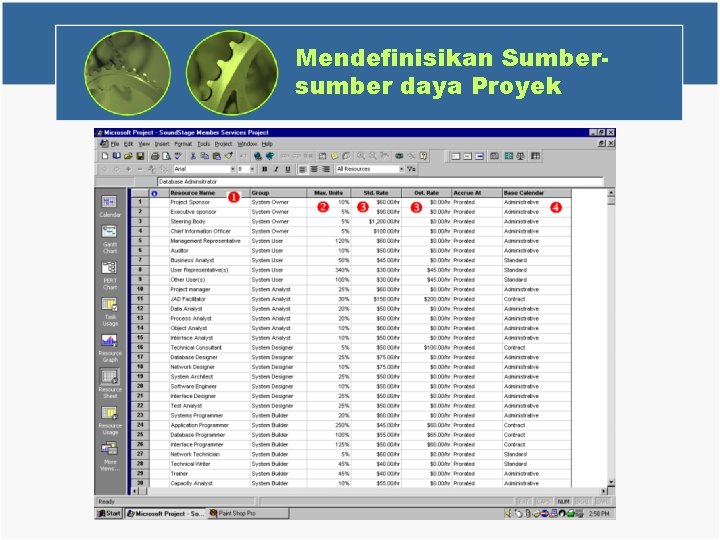Click the Web Toolbar icon
This screenshot has width=720, height=540.
coord(270,157)
